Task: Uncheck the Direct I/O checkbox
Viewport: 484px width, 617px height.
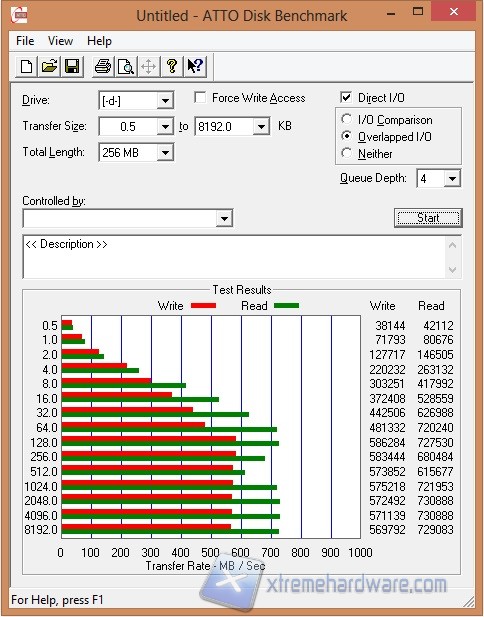Action: (x=345, y=97)
